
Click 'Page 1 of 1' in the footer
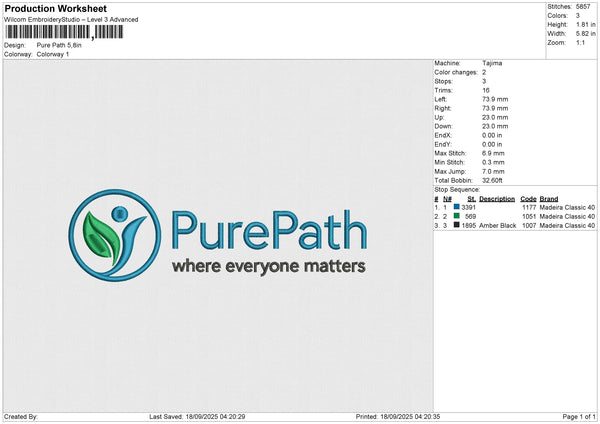coord(579,416)
